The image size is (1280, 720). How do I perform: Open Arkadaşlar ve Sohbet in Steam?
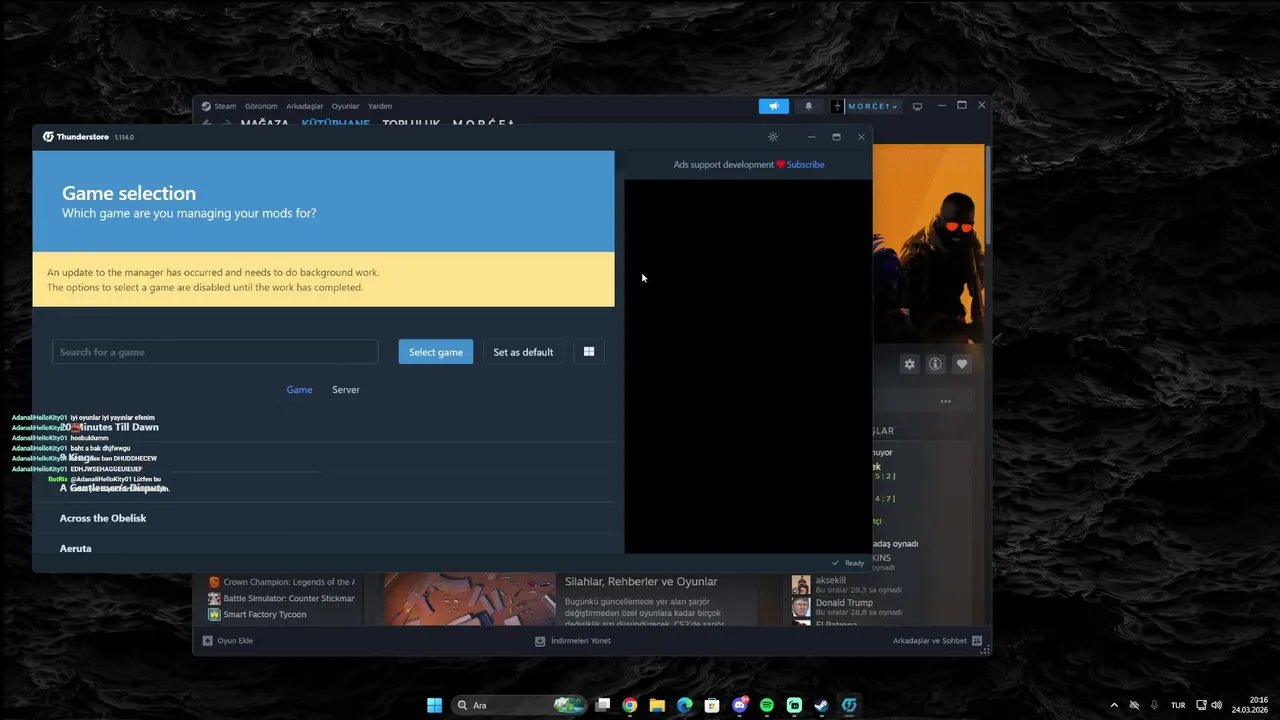937,641
